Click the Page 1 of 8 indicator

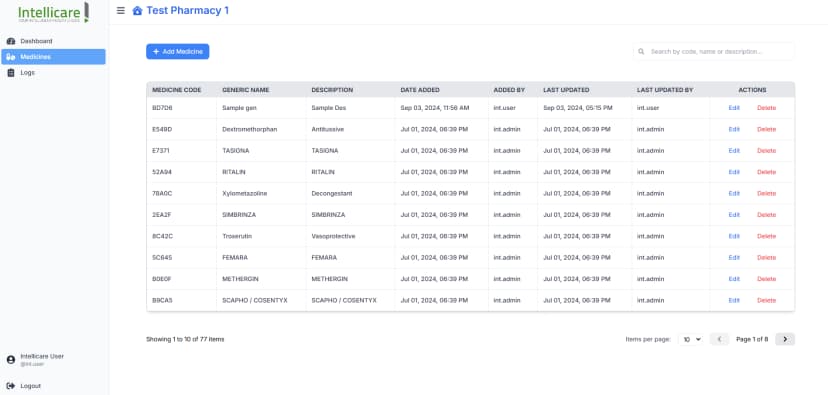click(752, 339)
